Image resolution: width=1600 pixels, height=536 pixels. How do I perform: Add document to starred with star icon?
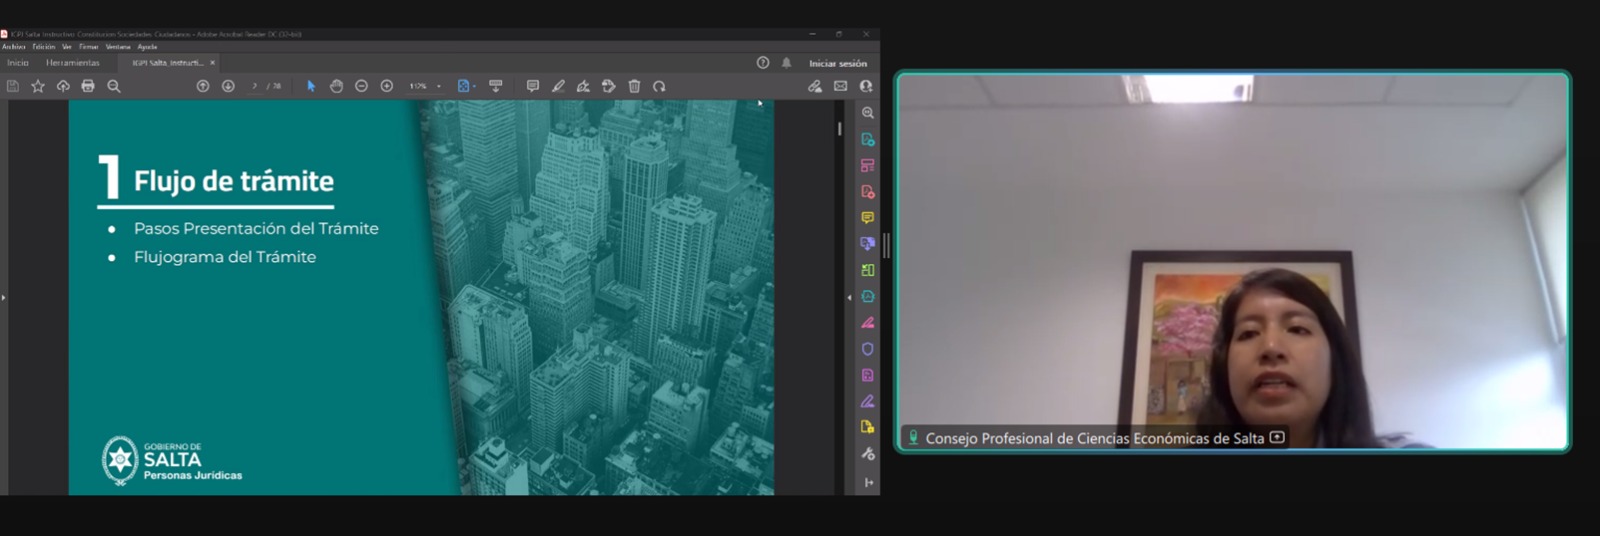(38, 86)
